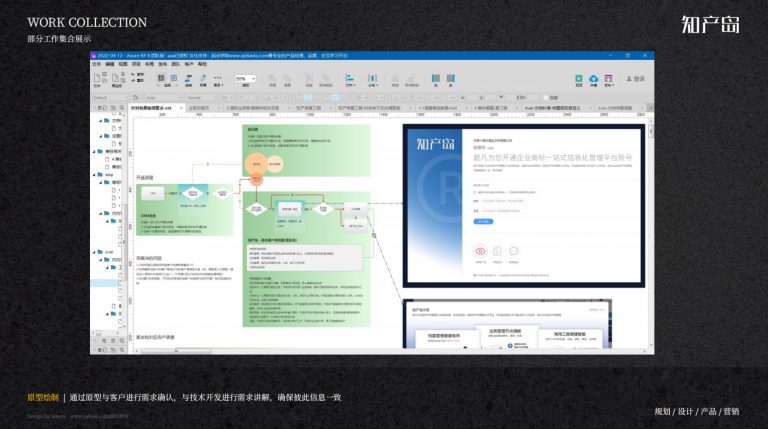
Task: Click the connector tool icon
Action: [189, 78]
